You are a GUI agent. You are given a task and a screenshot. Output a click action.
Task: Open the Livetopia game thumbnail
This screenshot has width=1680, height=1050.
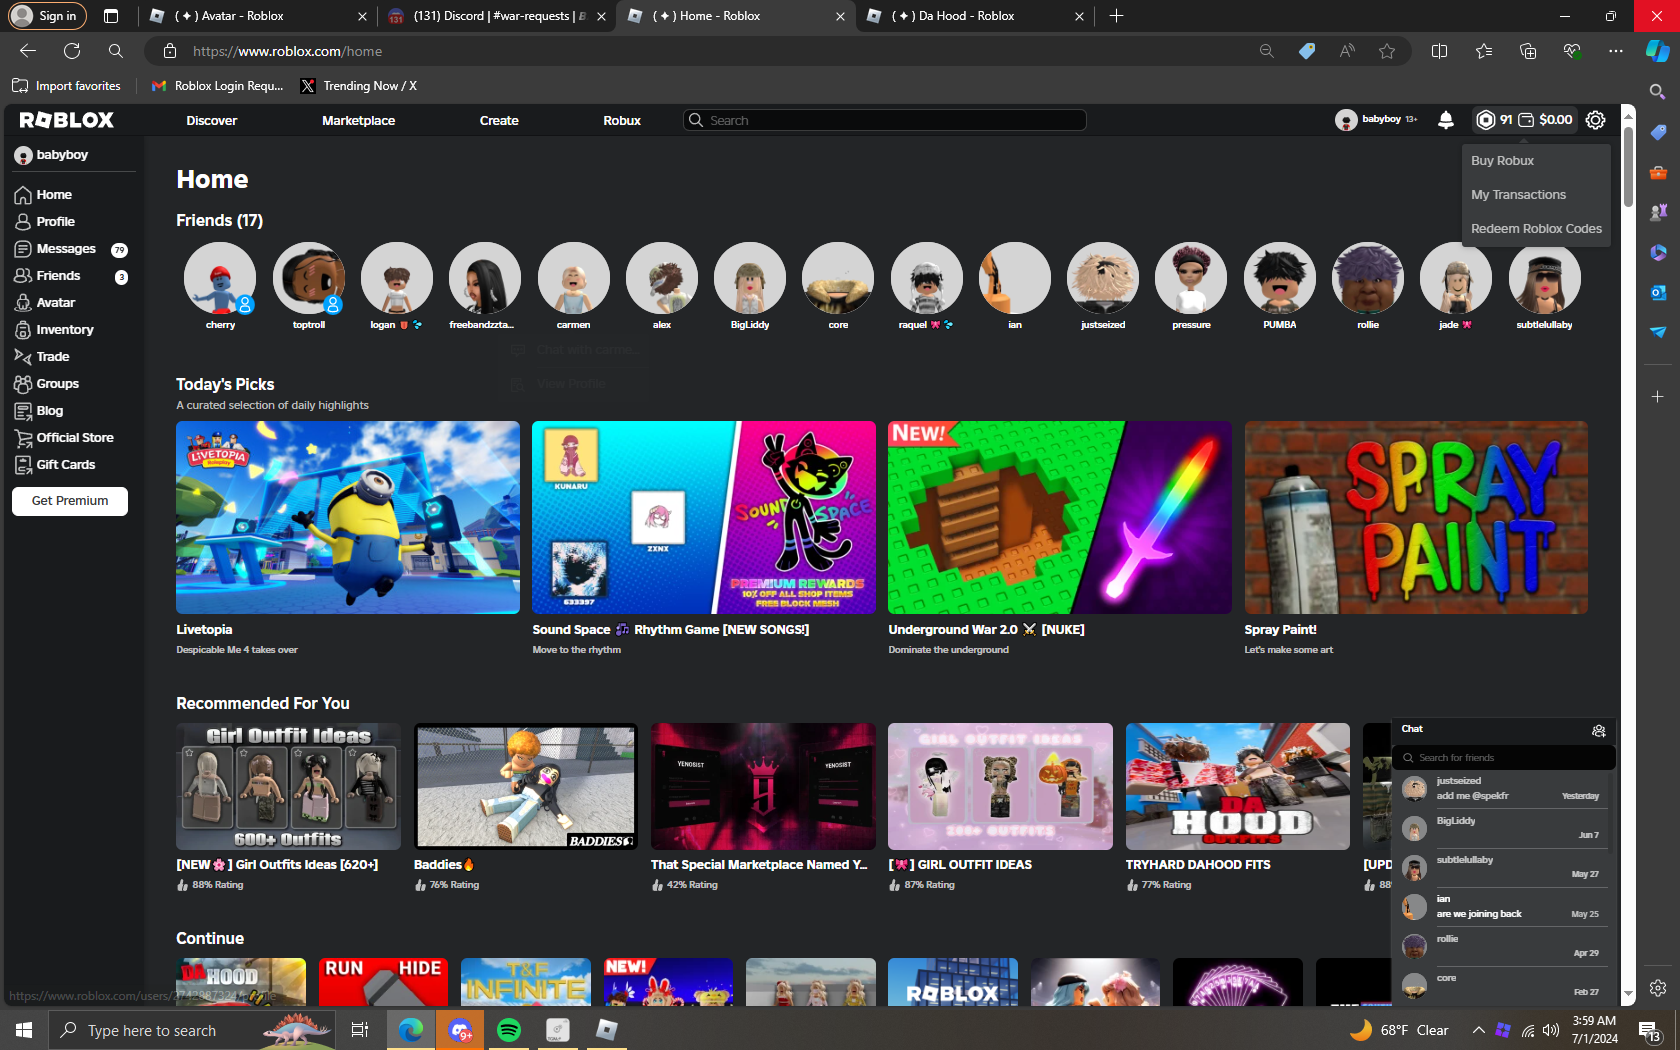pos(348,517)
